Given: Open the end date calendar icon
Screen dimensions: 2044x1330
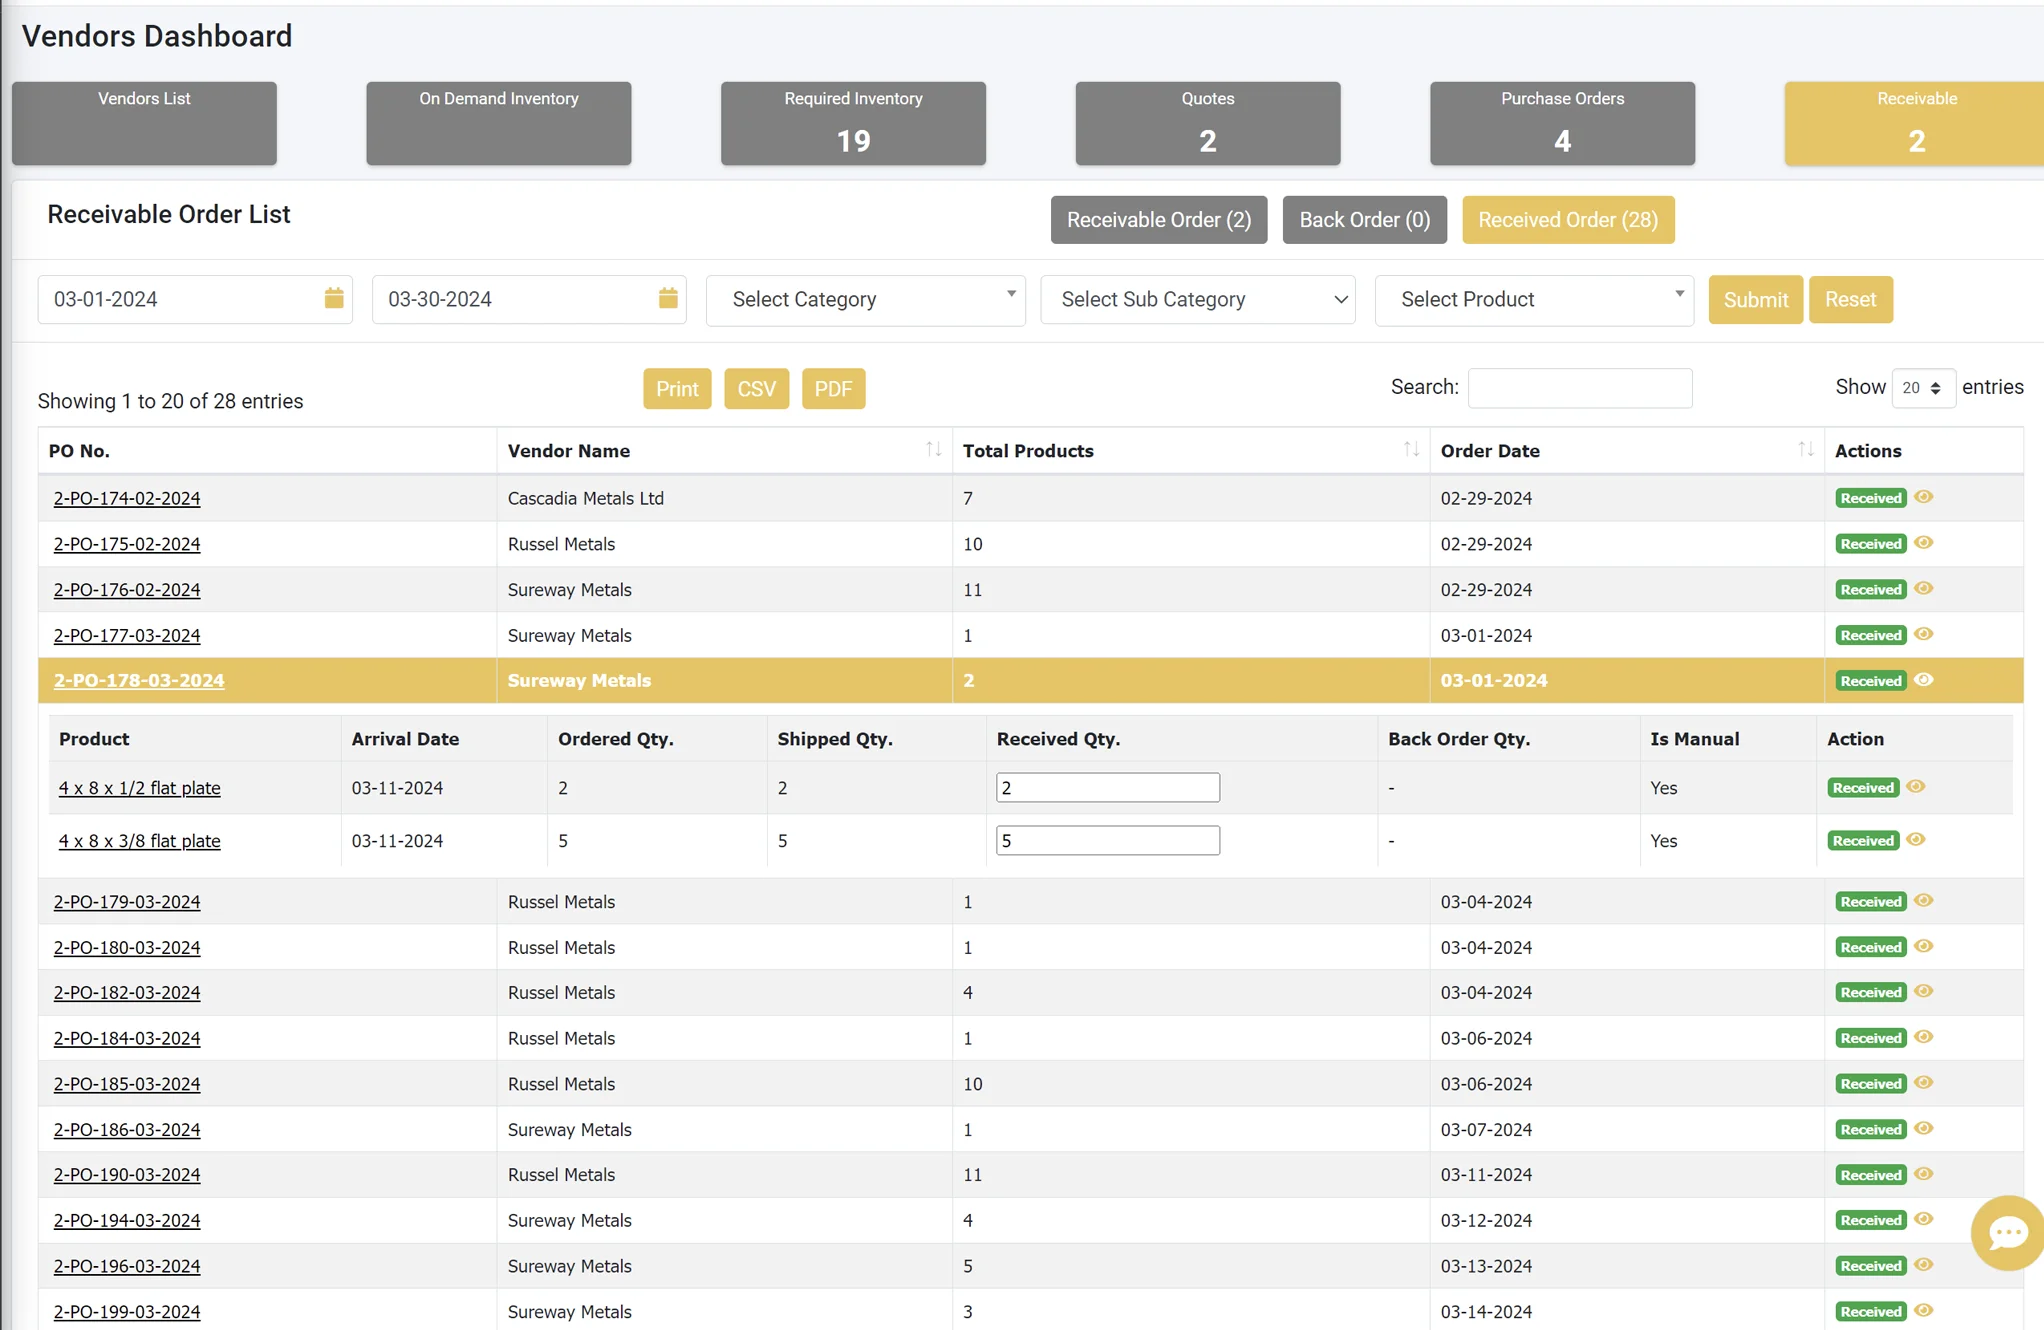Looking at the screenshot, I should click(668, 298).
